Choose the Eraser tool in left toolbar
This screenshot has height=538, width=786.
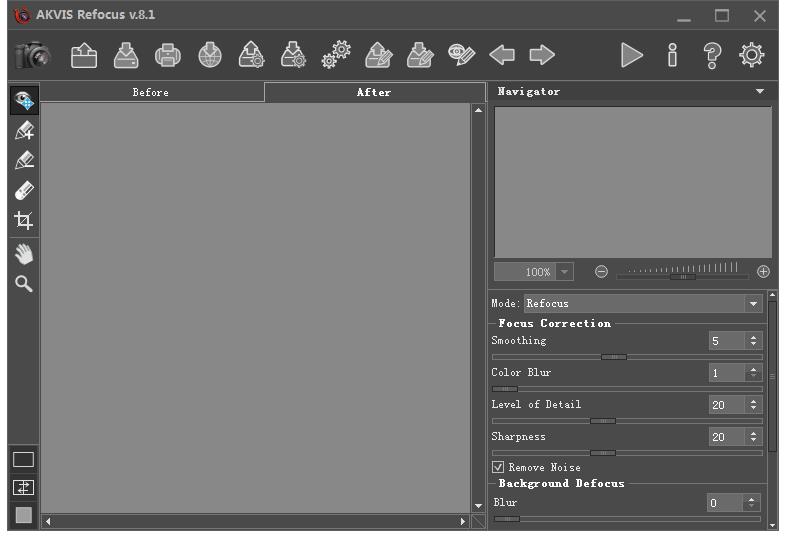[x=23, y=190]
